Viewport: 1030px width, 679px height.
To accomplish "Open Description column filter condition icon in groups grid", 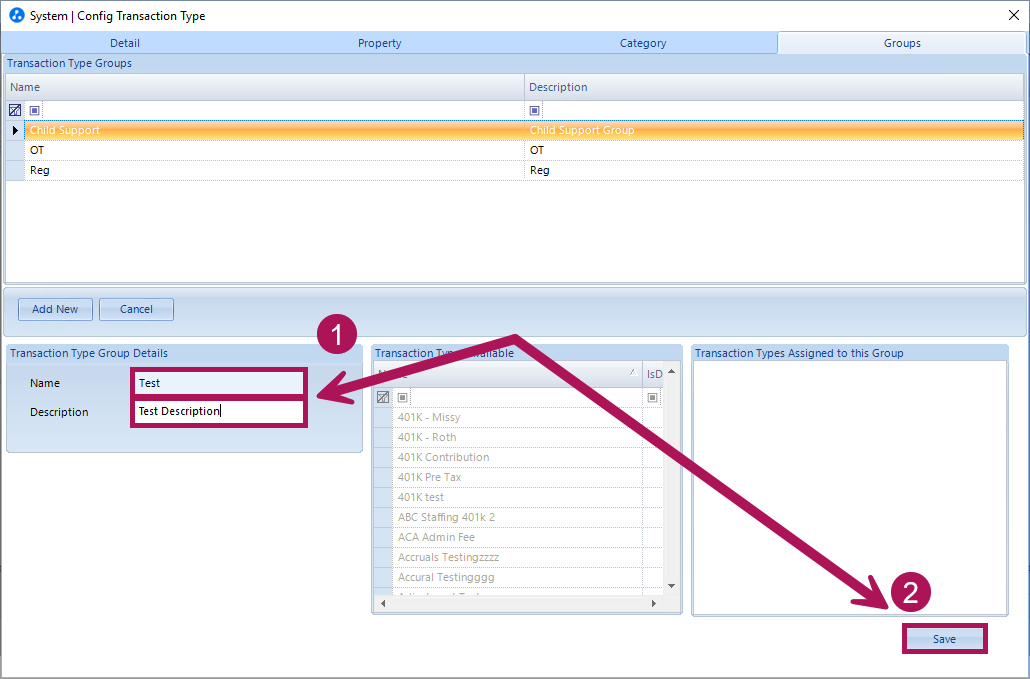I will [534, 110].
